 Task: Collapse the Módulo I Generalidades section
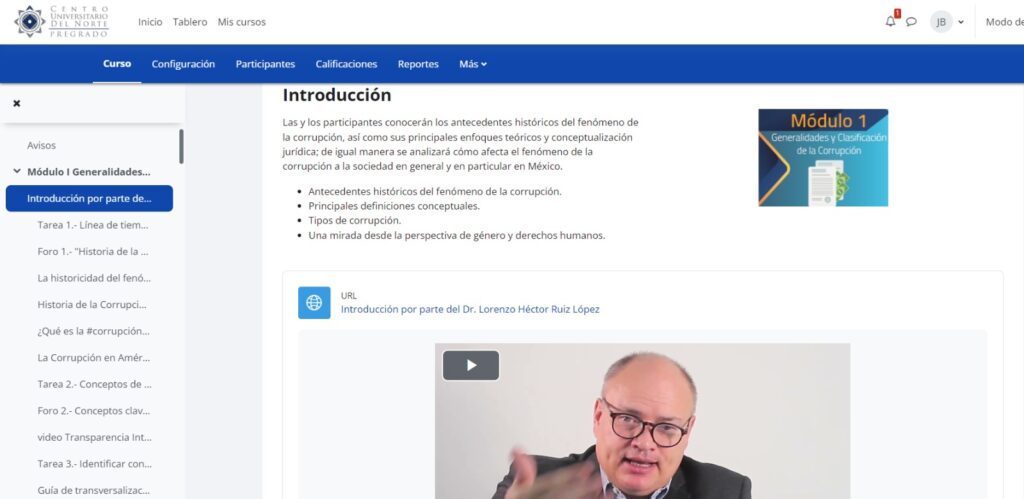click(16, 172)
